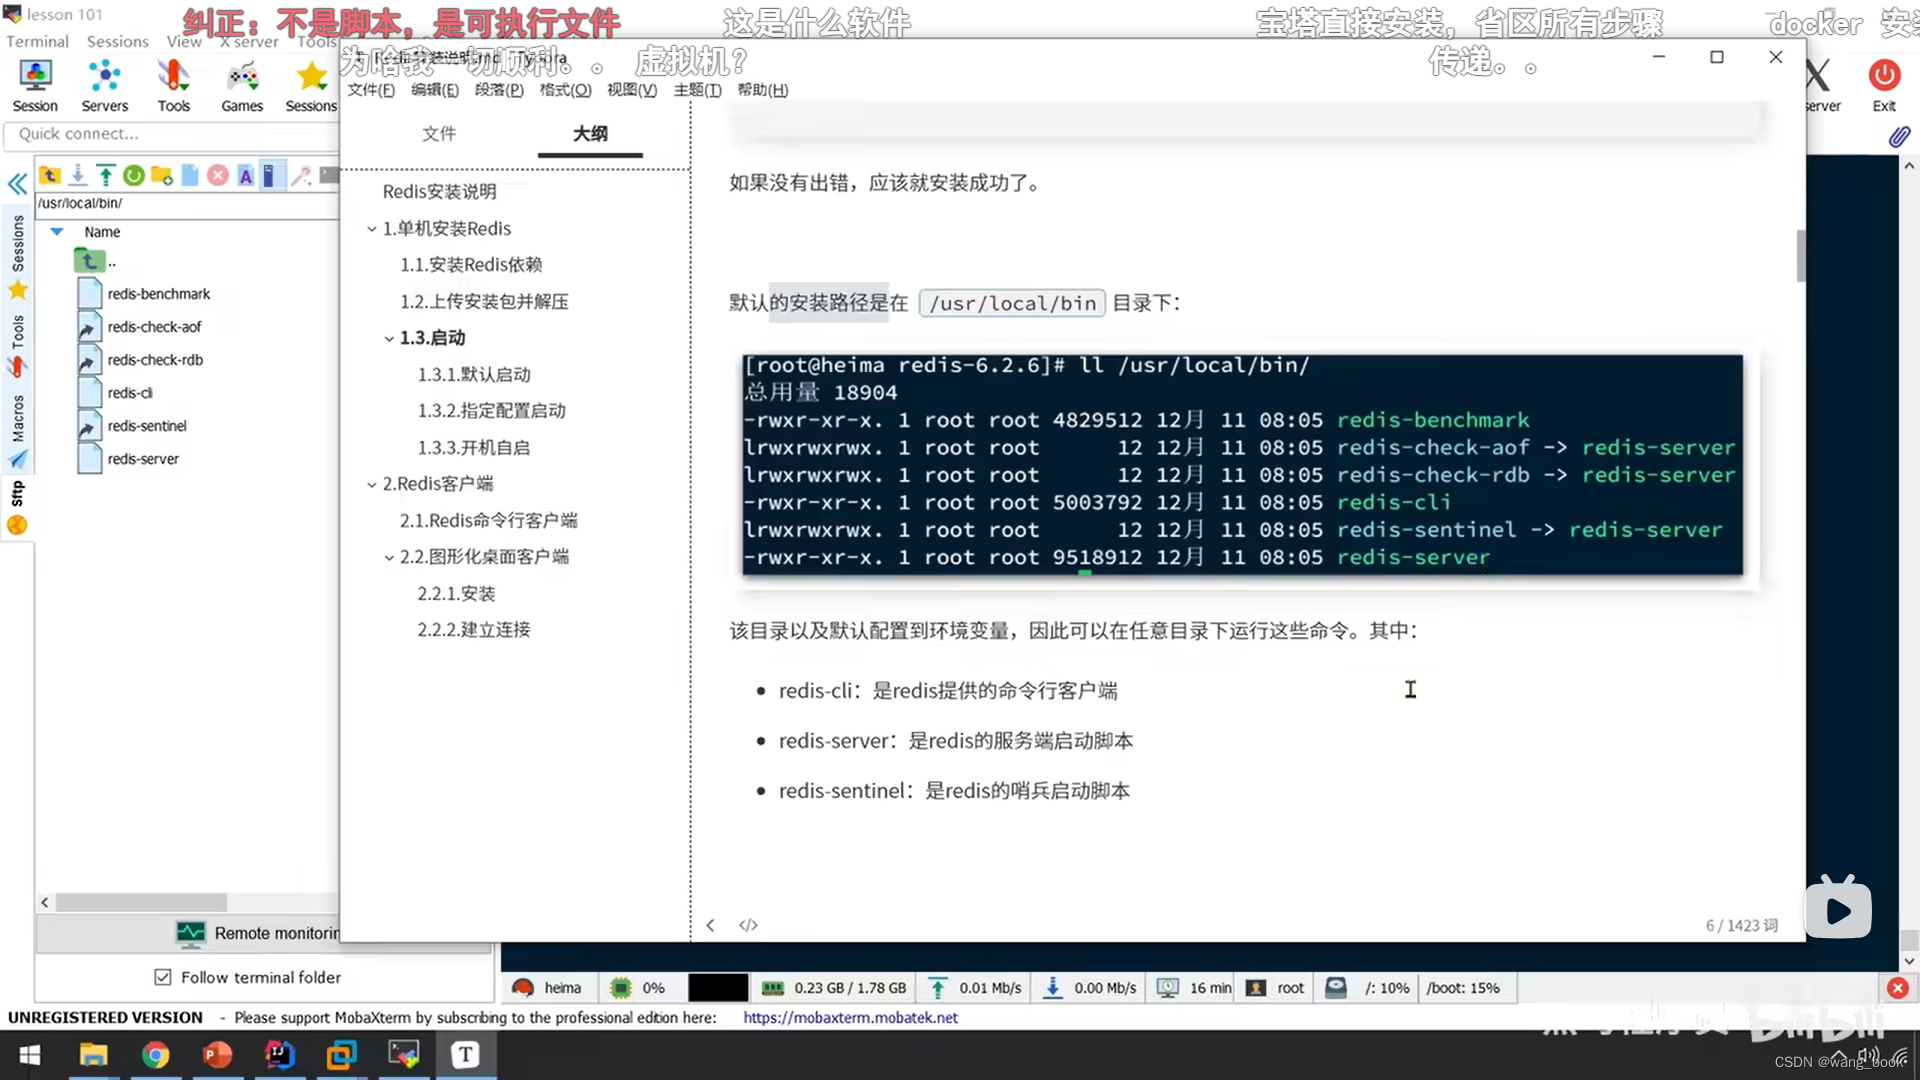The height and width of the screenshot is (1080, 1920).
Task: Click the SFTP upload arrow icon
Action: (x=105, y=176)
